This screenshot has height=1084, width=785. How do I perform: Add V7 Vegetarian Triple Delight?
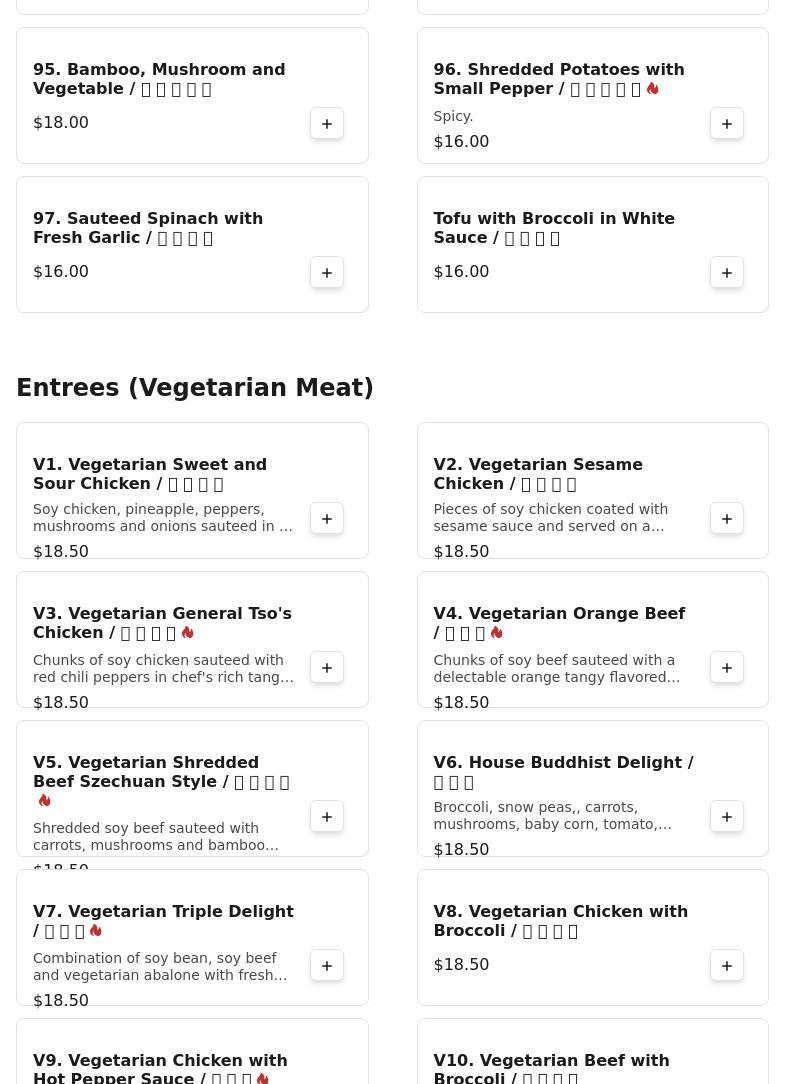(327, 965)
